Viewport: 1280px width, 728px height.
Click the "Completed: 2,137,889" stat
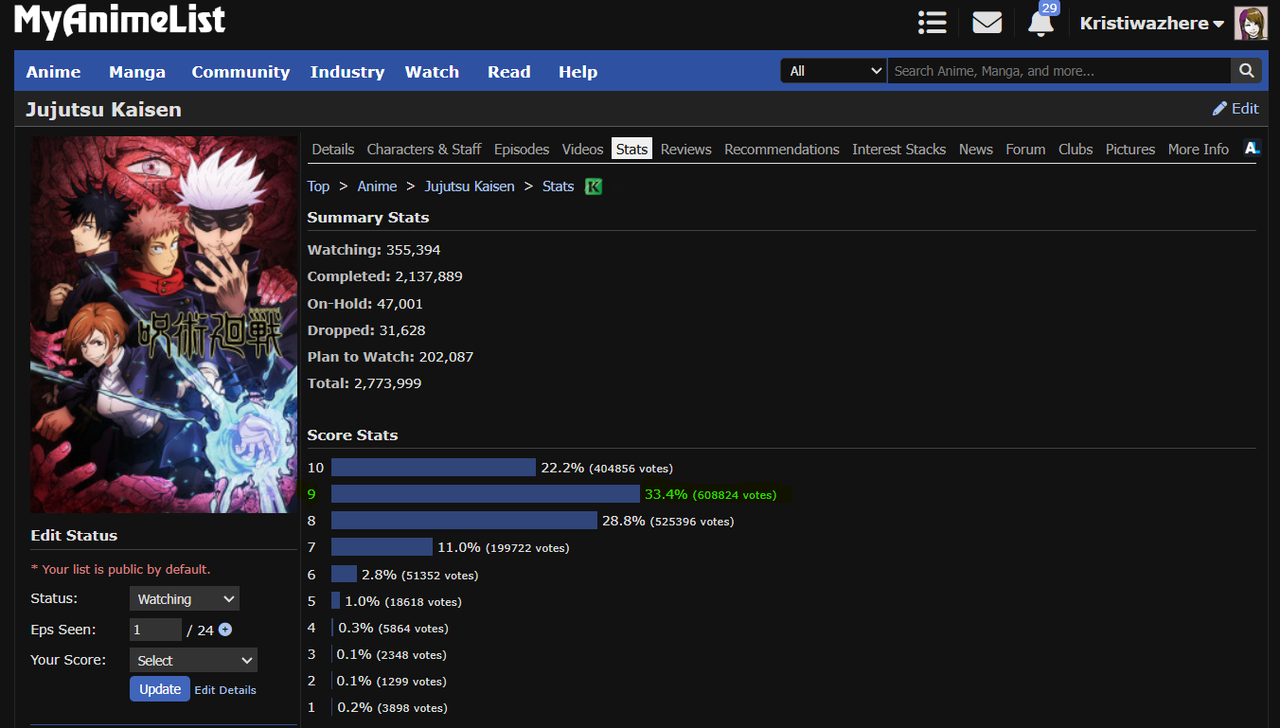pos(385,276)
